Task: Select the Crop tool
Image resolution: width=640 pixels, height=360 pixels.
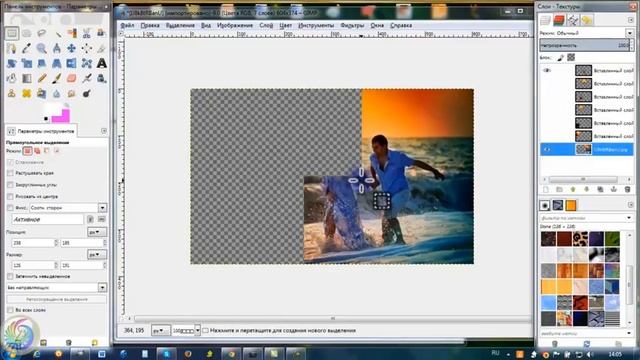Action: pyautogui.click(x=101, y=48)
